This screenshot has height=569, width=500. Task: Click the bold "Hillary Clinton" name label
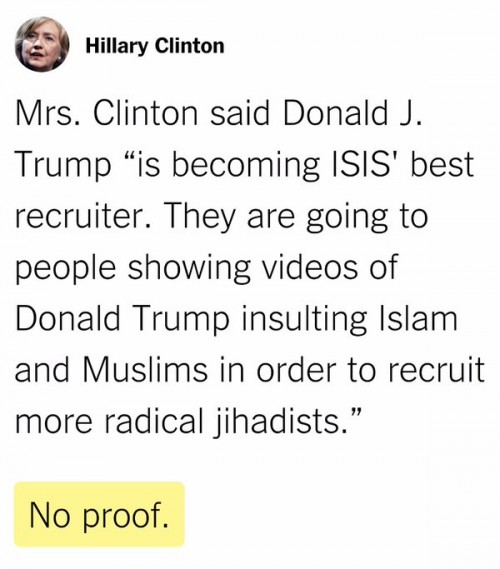click(x=155, y=46)
